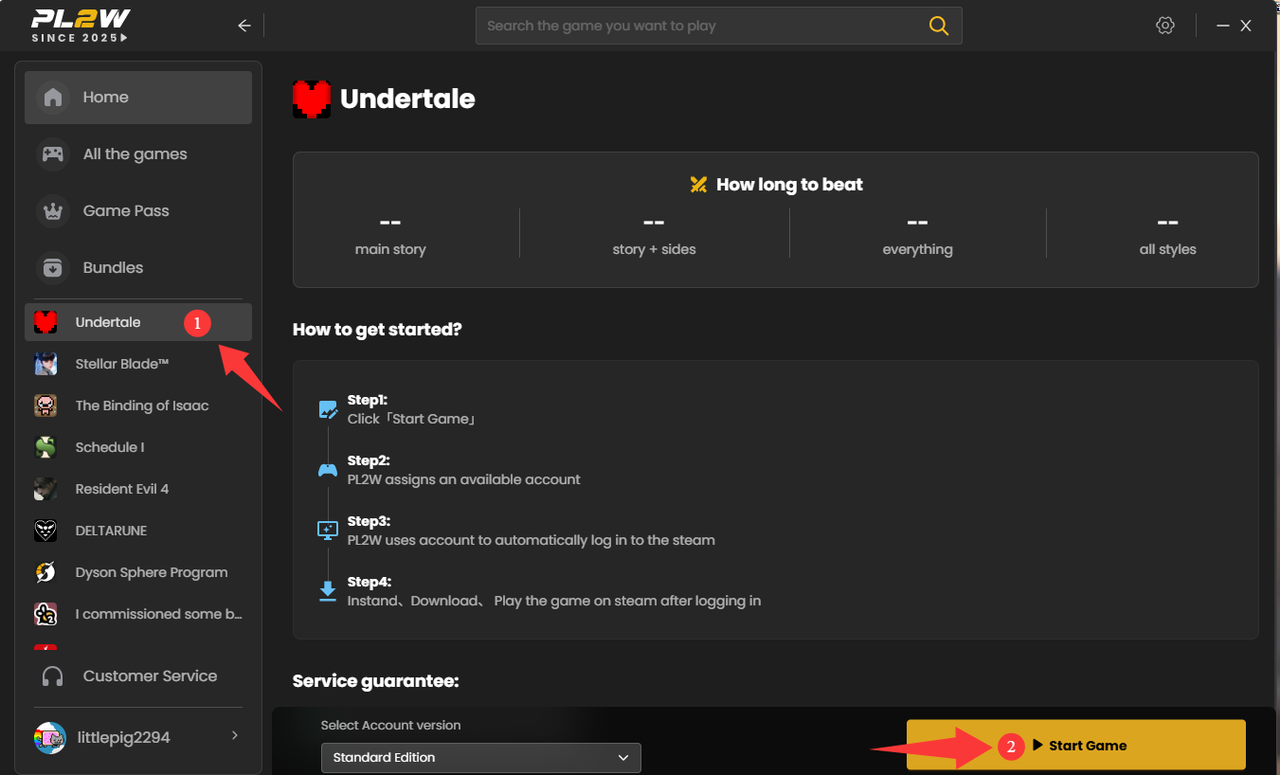Open the Bundles section
The width and height of the screenshot is (1280, 775).
click(138, 268)
